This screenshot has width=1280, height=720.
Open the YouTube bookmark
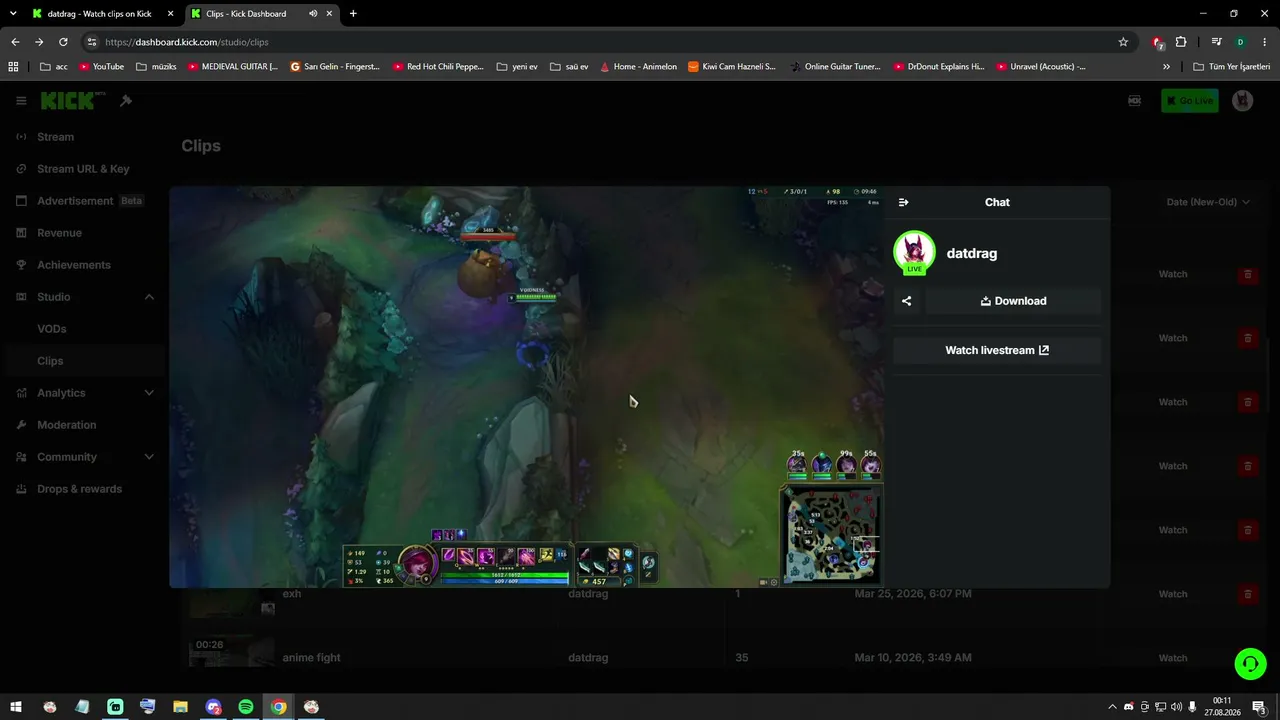(x=101, y=67)
